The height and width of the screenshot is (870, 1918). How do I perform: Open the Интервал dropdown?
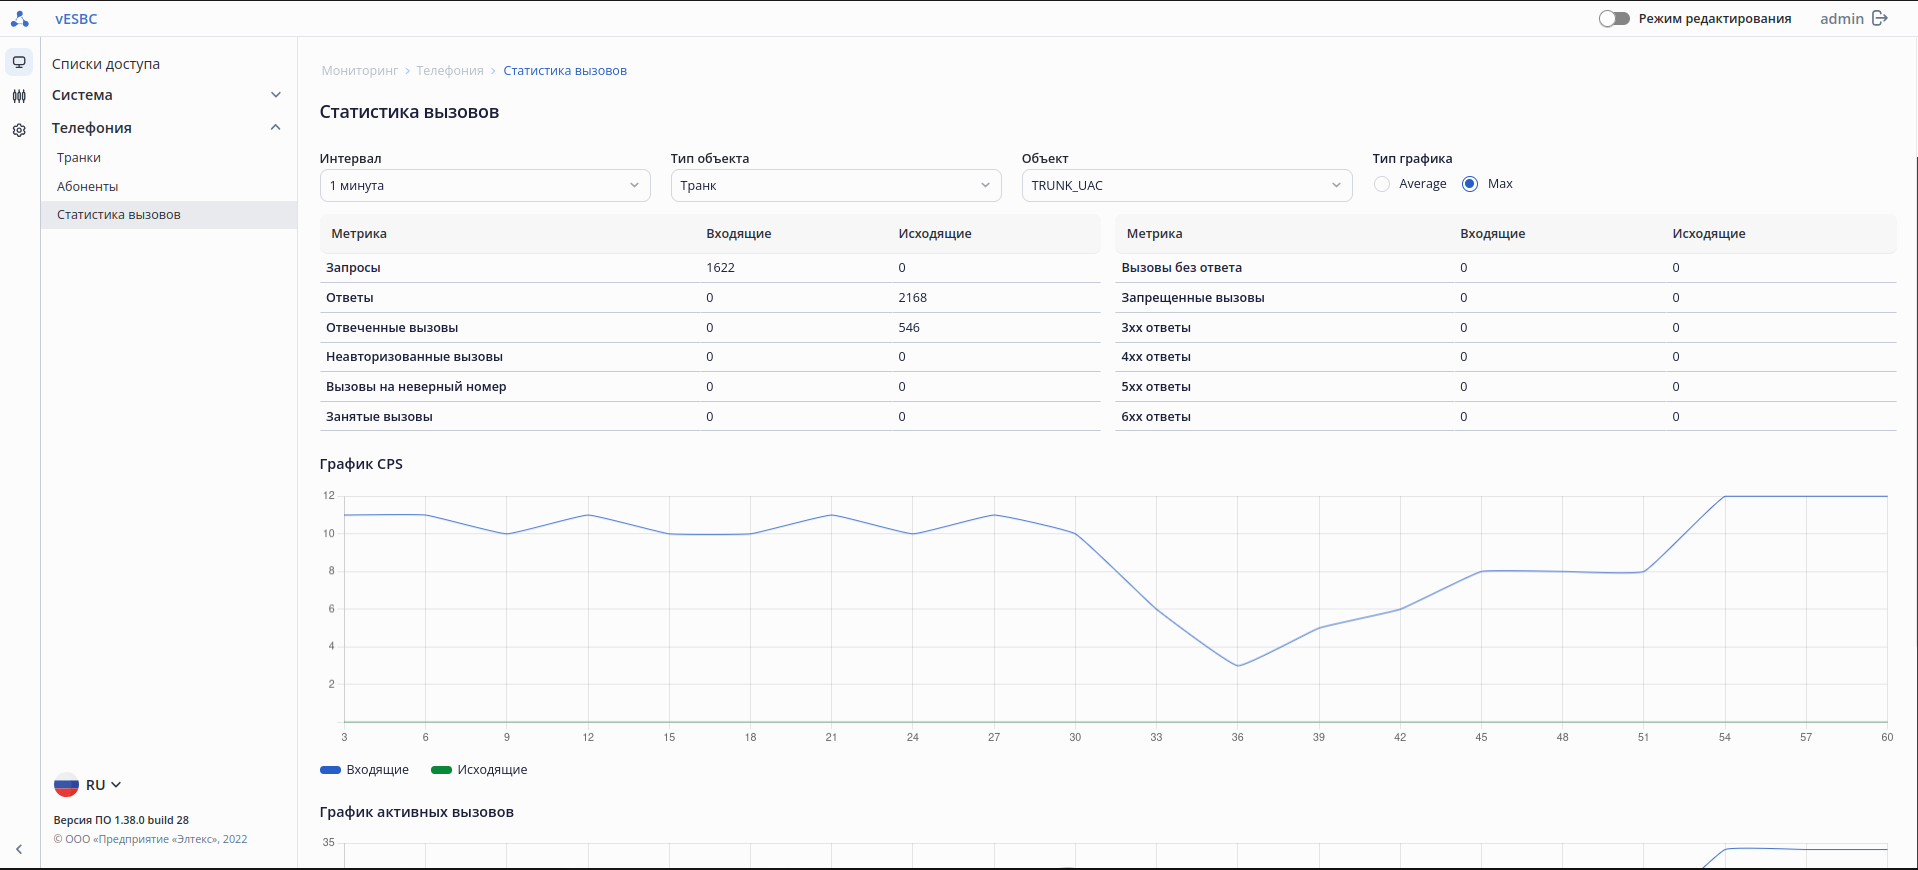[485, 186]
